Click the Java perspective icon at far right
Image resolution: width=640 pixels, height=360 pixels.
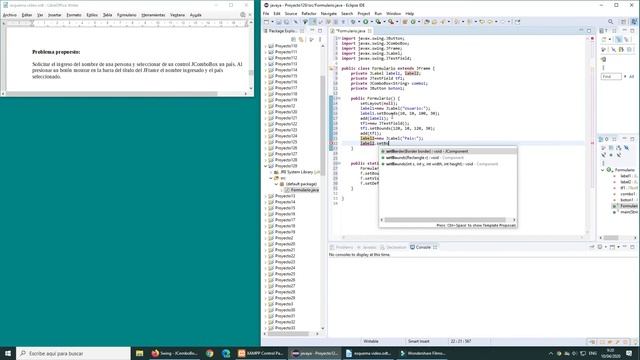(634, 22)
